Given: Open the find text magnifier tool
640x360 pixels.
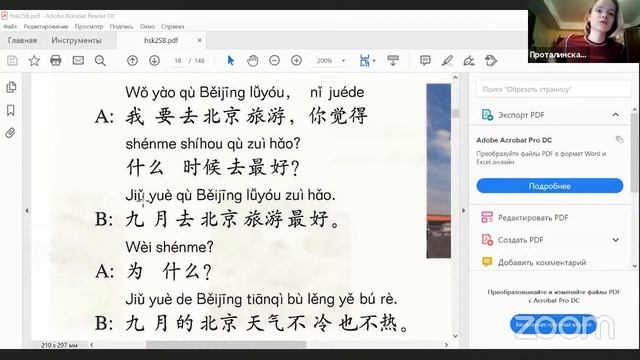Looking at the screenshot, I should click(x=100, y=61).
